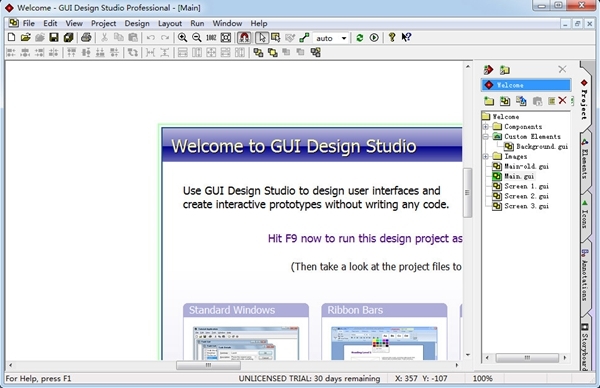This screenshot has width=600, height=388.
Task: Open the Design menu
Action: [137, 23]
